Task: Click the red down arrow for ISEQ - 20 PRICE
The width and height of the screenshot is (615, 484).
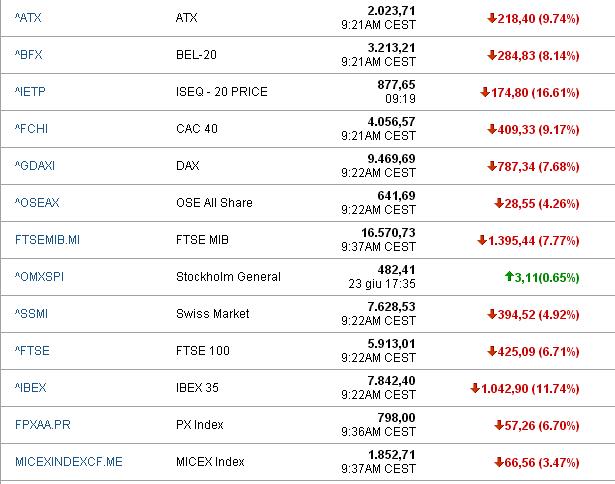Action: coord(485,92)
